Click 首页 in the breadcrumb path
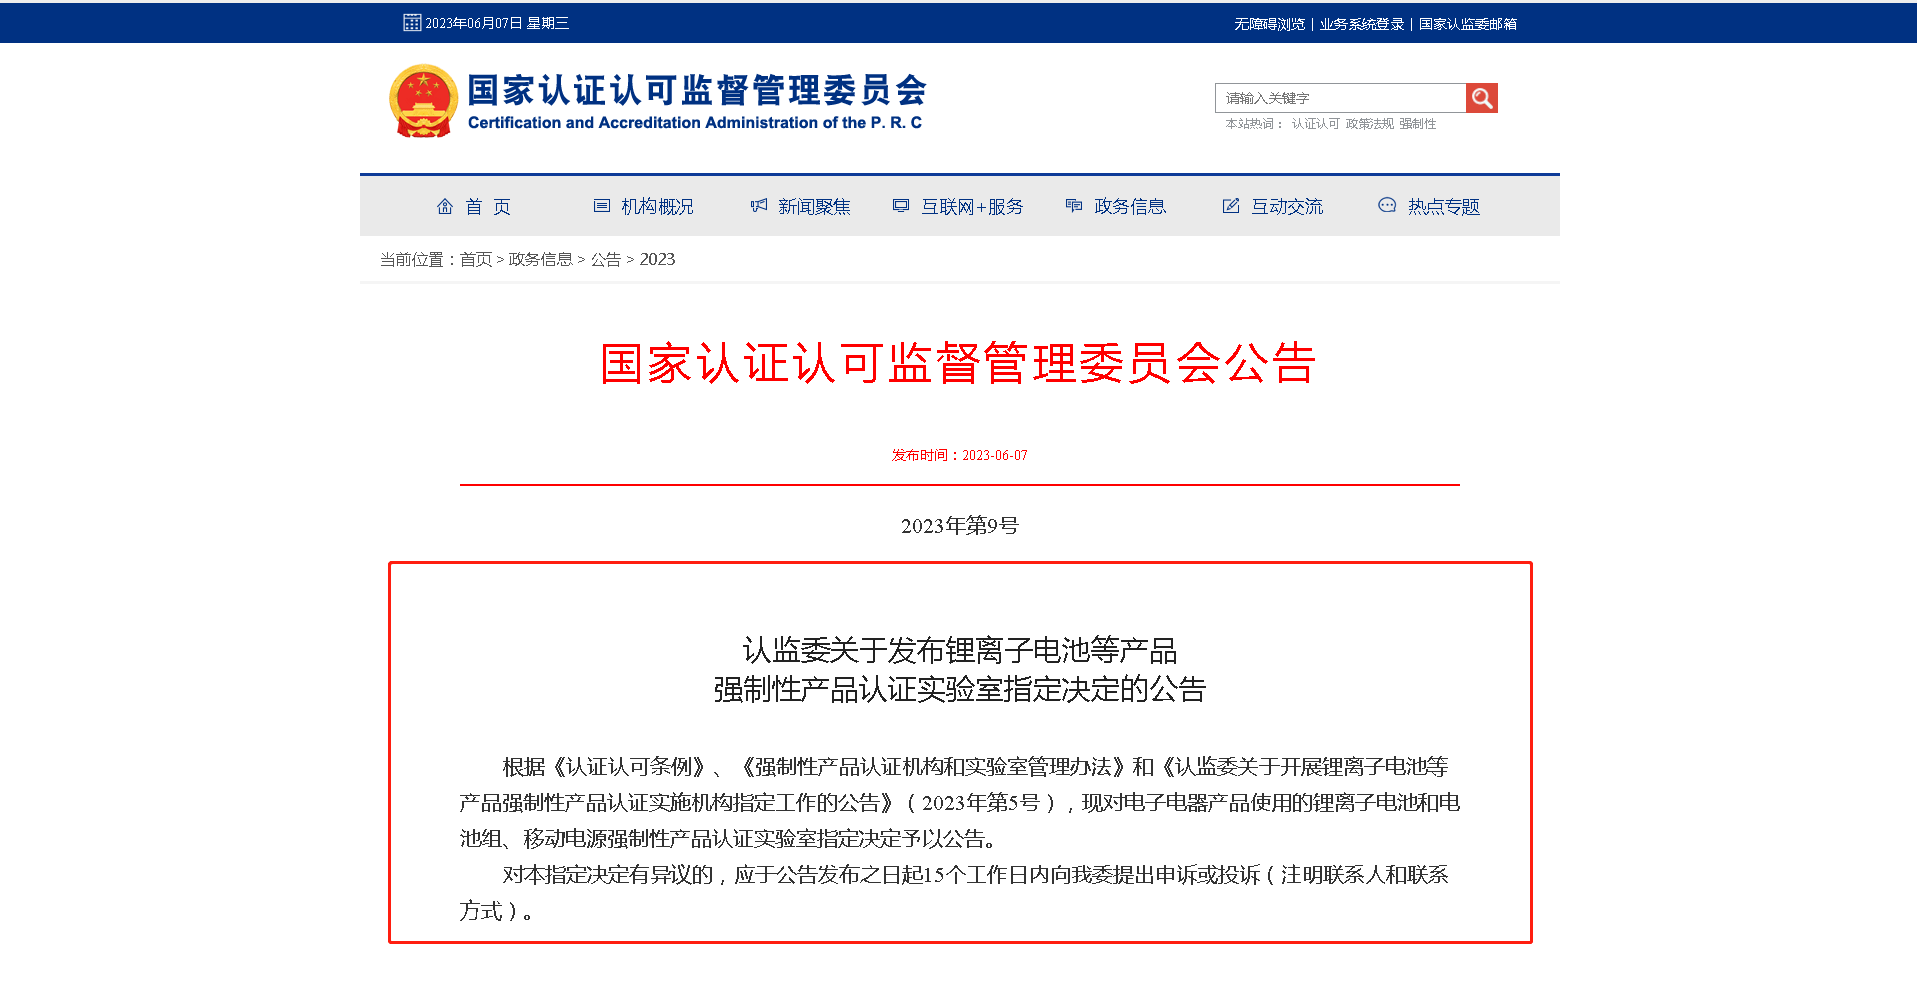The height and width of the screenshot is (990, 1917). (476, 260)
